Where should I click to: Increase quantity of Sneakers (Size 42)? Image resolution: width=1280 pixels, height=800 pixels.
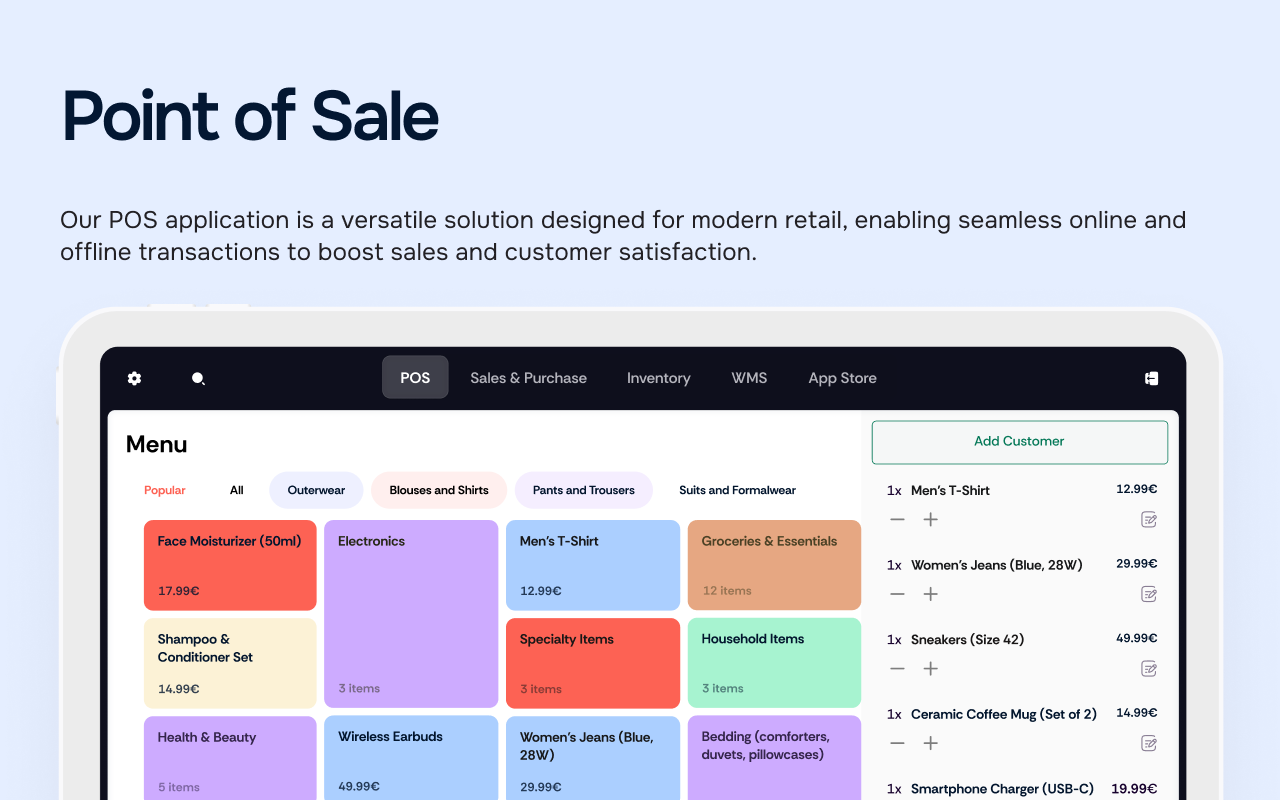click(930, 669)
